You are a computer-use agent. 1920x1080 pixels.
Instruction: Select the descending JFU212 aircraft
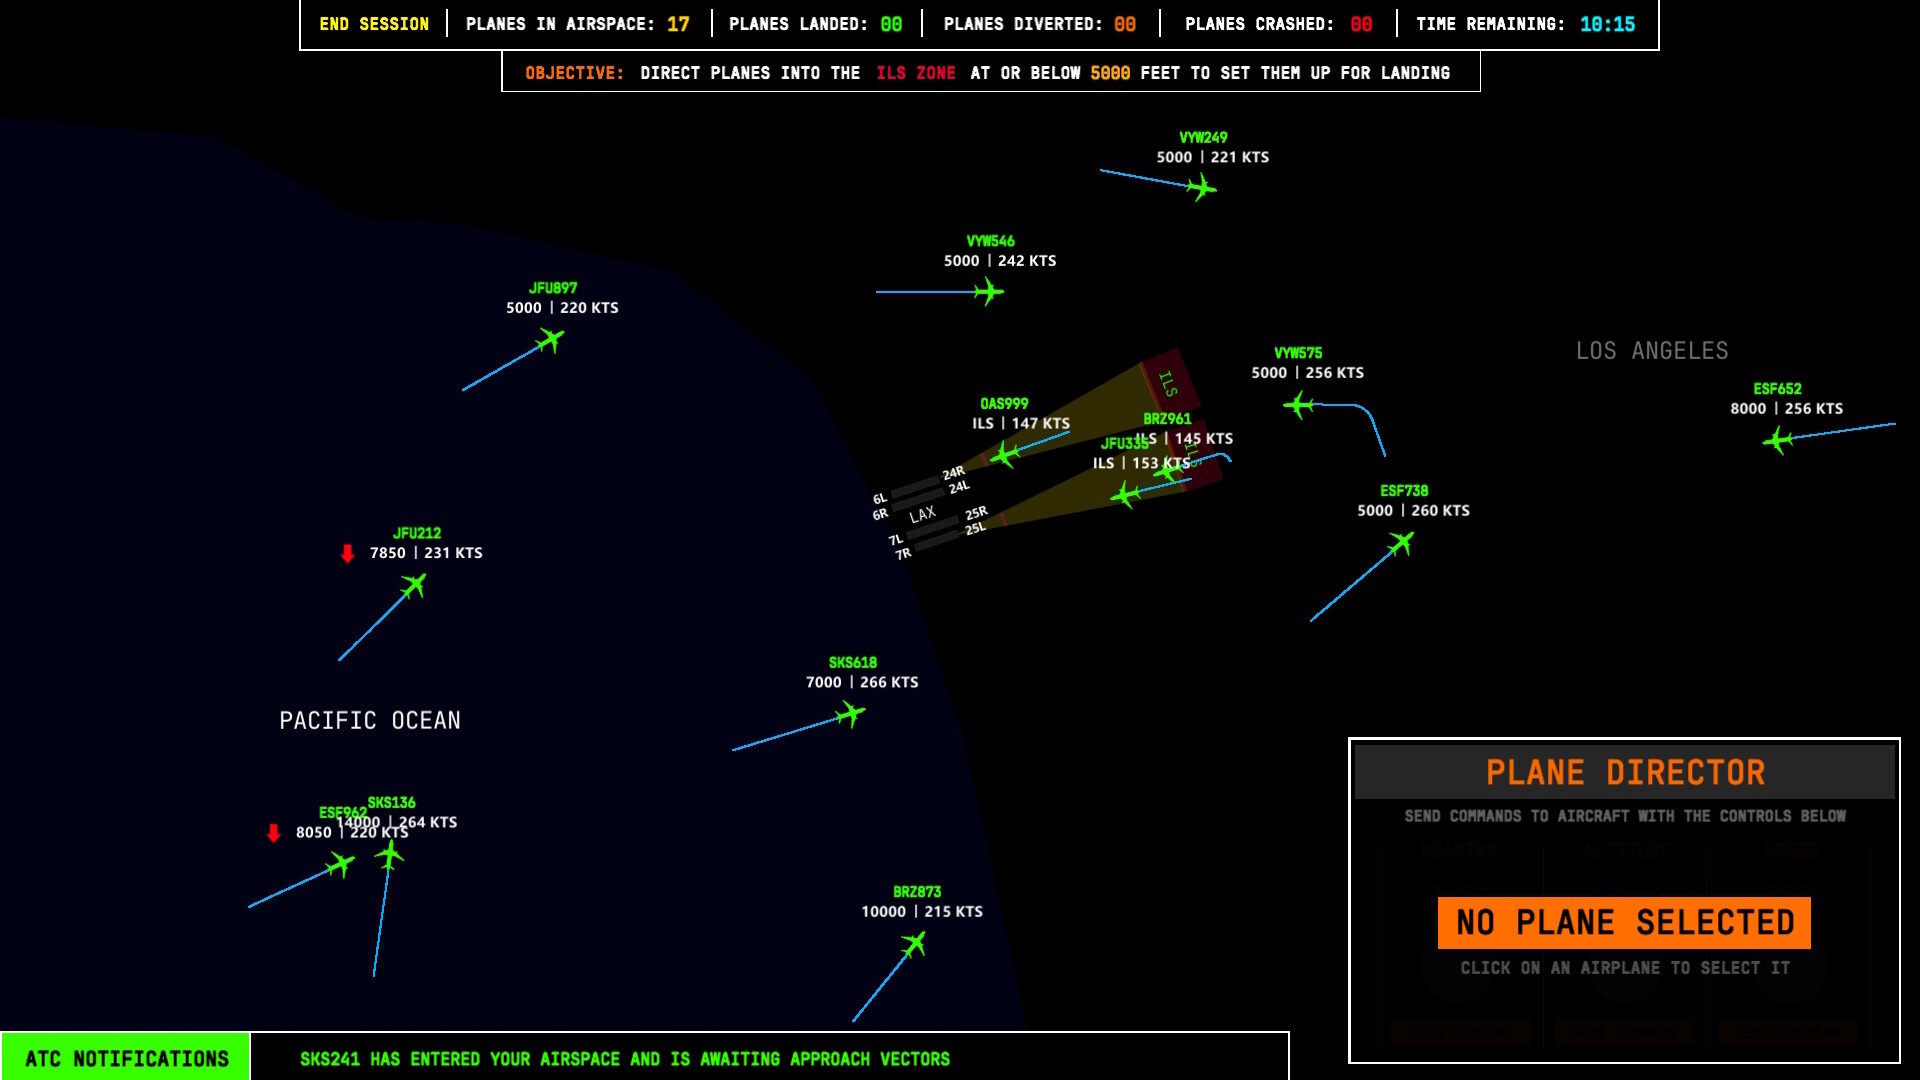tap(413, 585)
